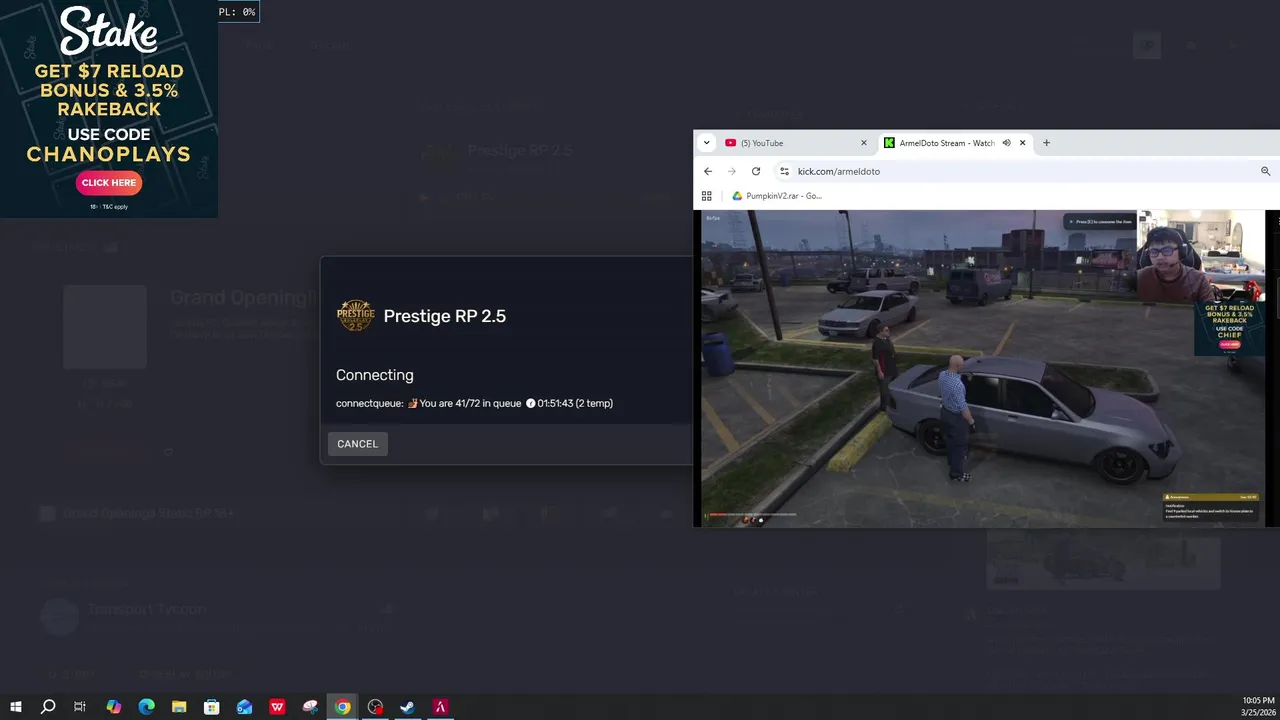Click the 'You are 41/72 in queue' text

[470, 403]
